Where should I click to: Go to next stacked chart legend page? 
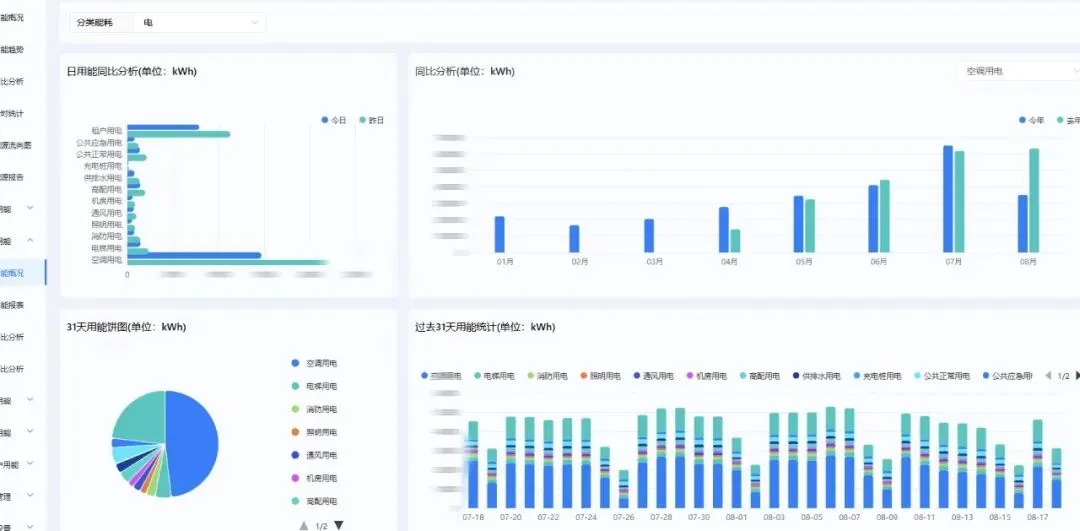[x=1077, y=375]
